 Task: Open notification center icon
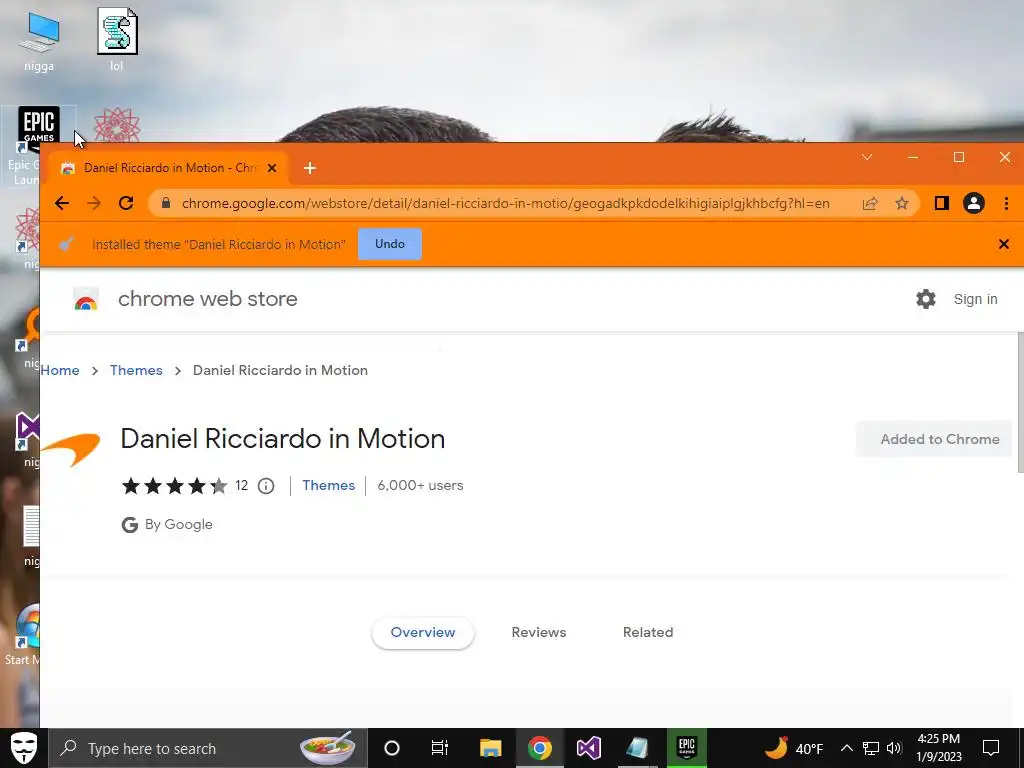click(991, 748)
